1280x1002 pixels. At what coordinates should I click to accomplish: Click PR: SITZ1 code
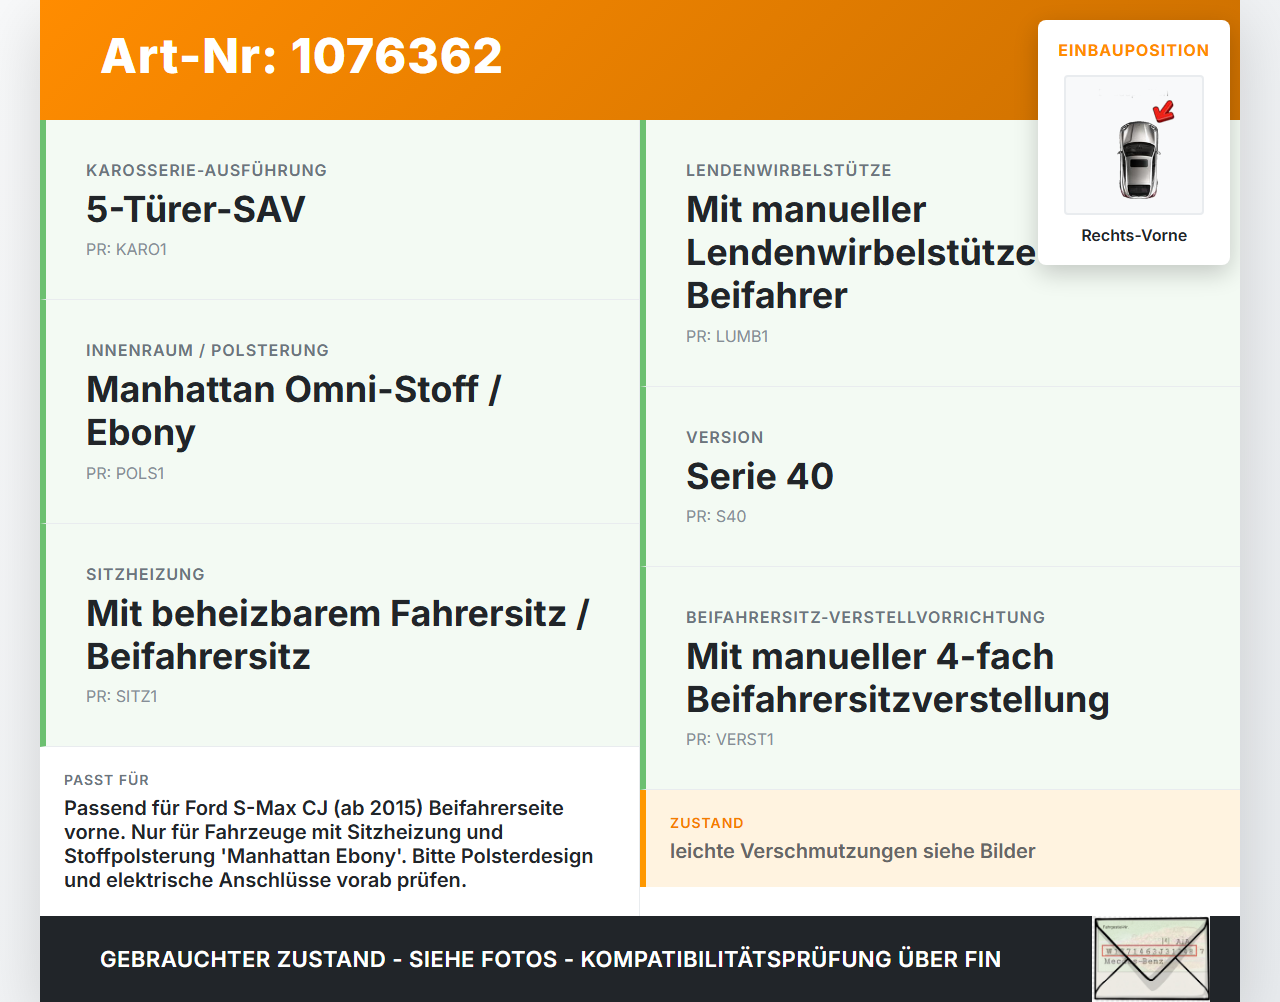point(122,696)
